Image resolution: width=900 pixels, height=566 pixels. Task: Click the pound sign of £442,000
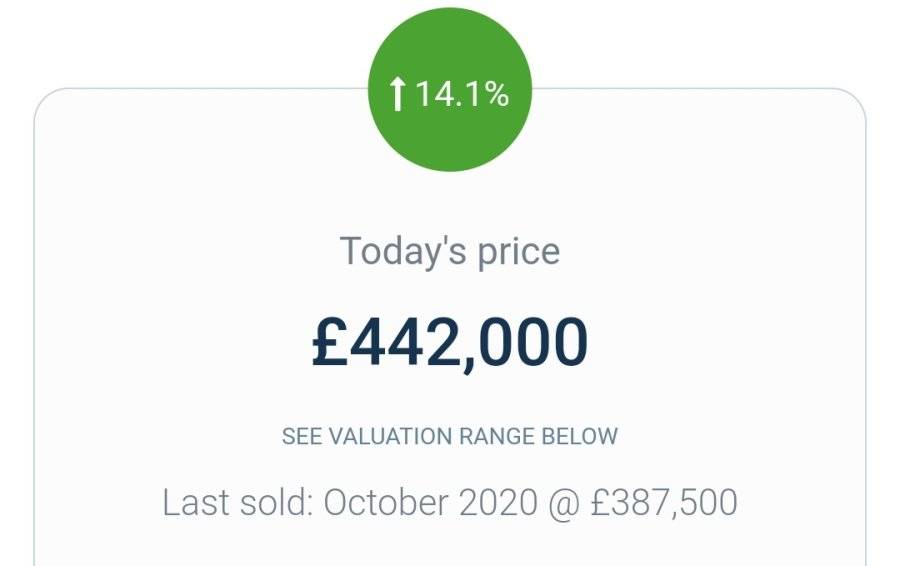click(330, 342)
